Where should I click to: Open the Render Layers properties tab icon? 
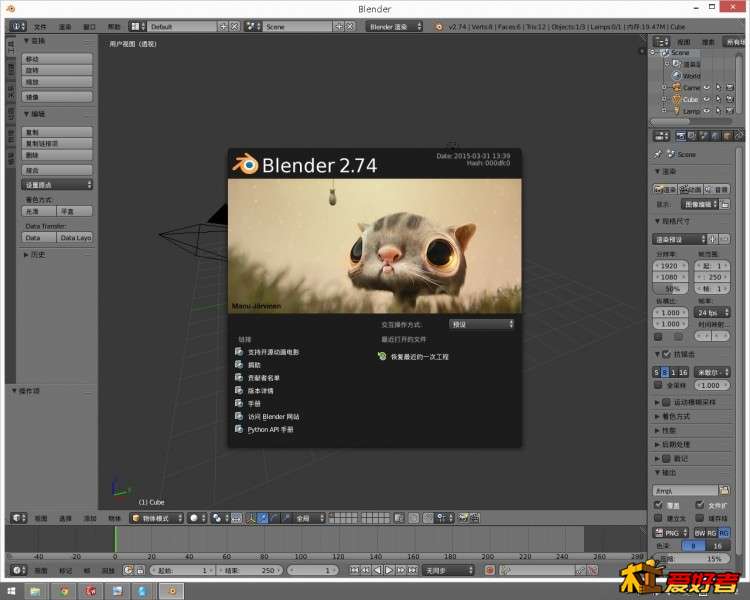[x=692, y=136]
